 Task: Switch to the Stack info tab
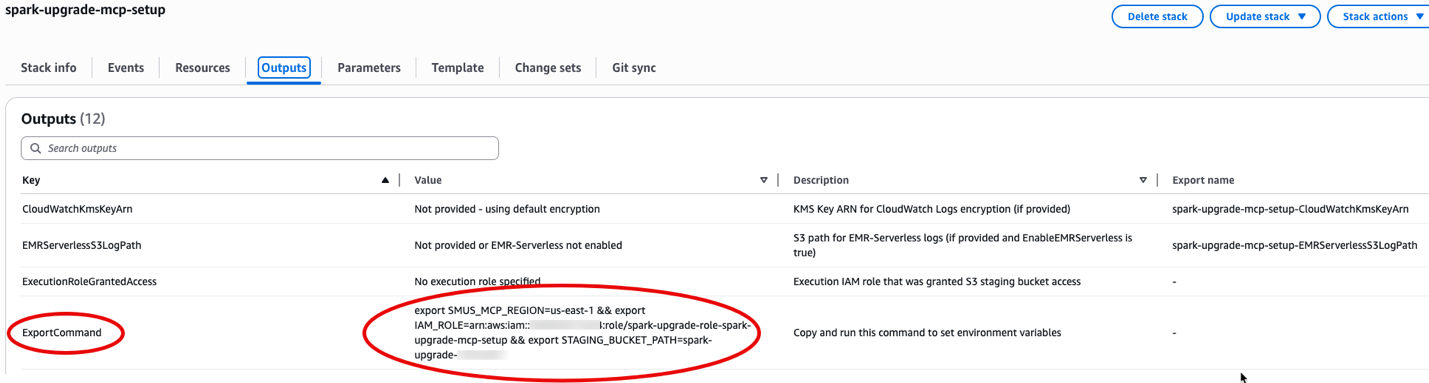click(x=49, y=68)
